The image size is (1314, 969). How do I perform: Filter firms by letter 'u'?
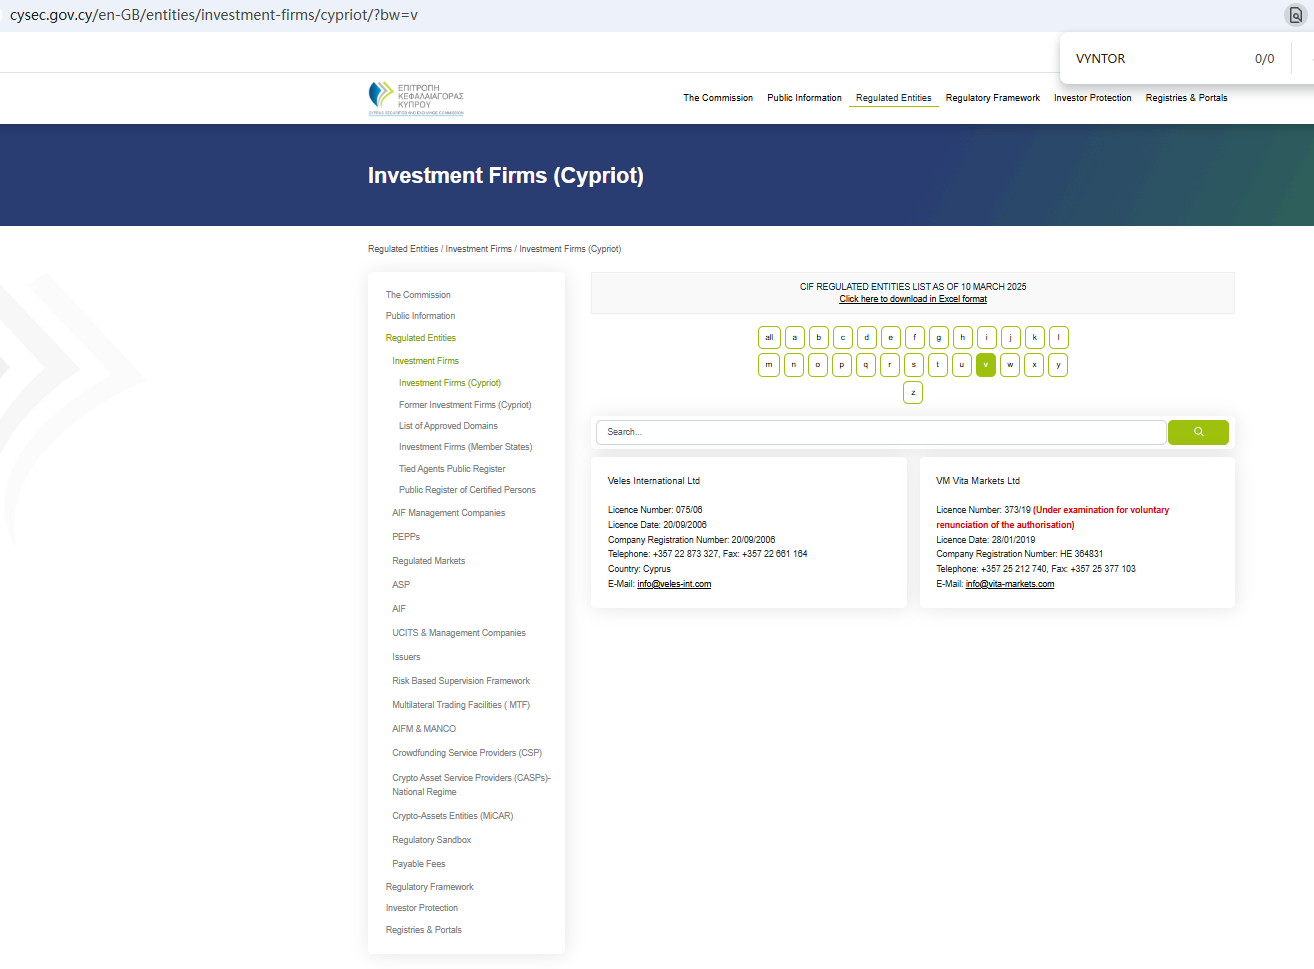tap(962, 365)
